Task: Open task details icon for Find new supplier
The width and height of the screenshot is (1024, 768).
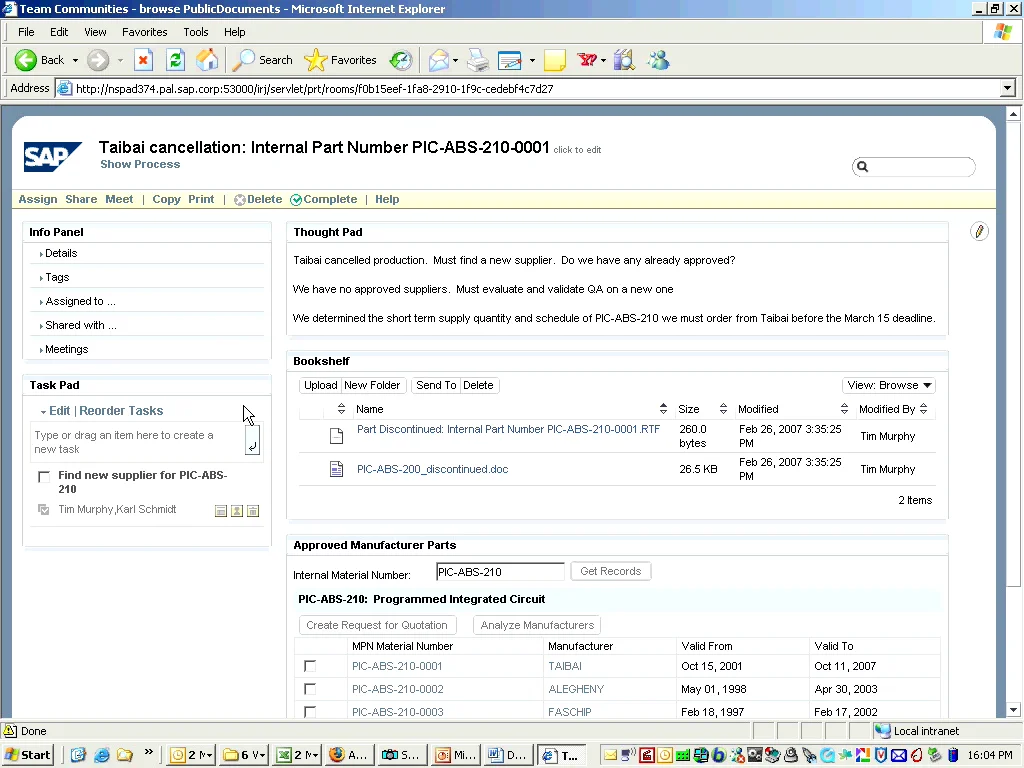Action: click(x=221, y=511)
